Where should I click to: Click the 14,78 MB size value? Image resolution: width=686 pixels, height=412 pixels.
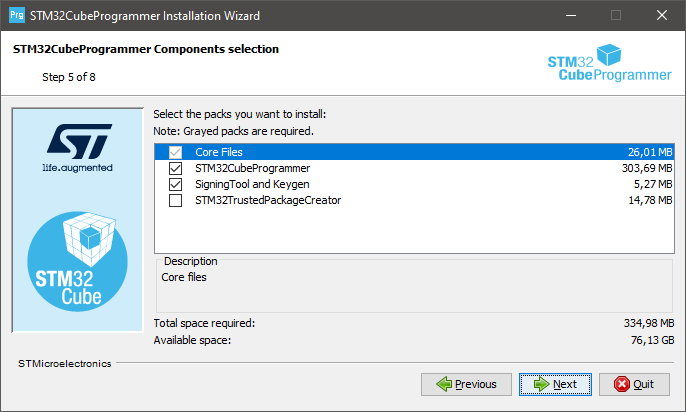pos(650,200)
